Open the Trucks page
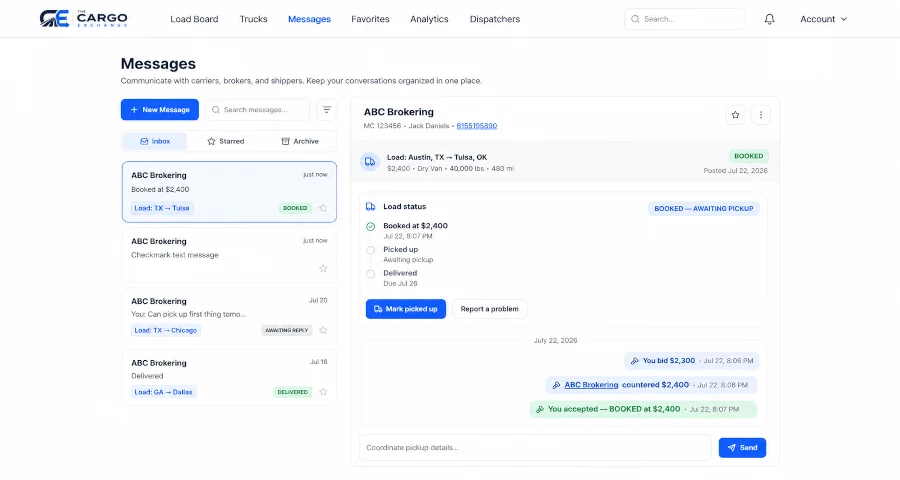900x480 pixels. (x=253, y=19)
